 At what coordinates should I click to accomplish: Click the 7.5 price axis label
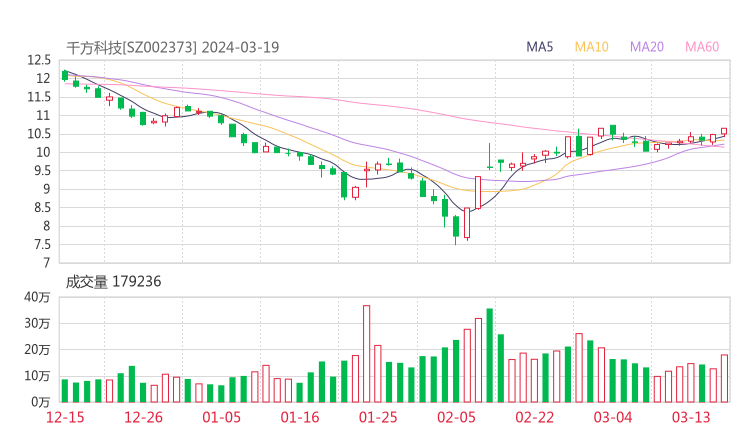(41, 245)
